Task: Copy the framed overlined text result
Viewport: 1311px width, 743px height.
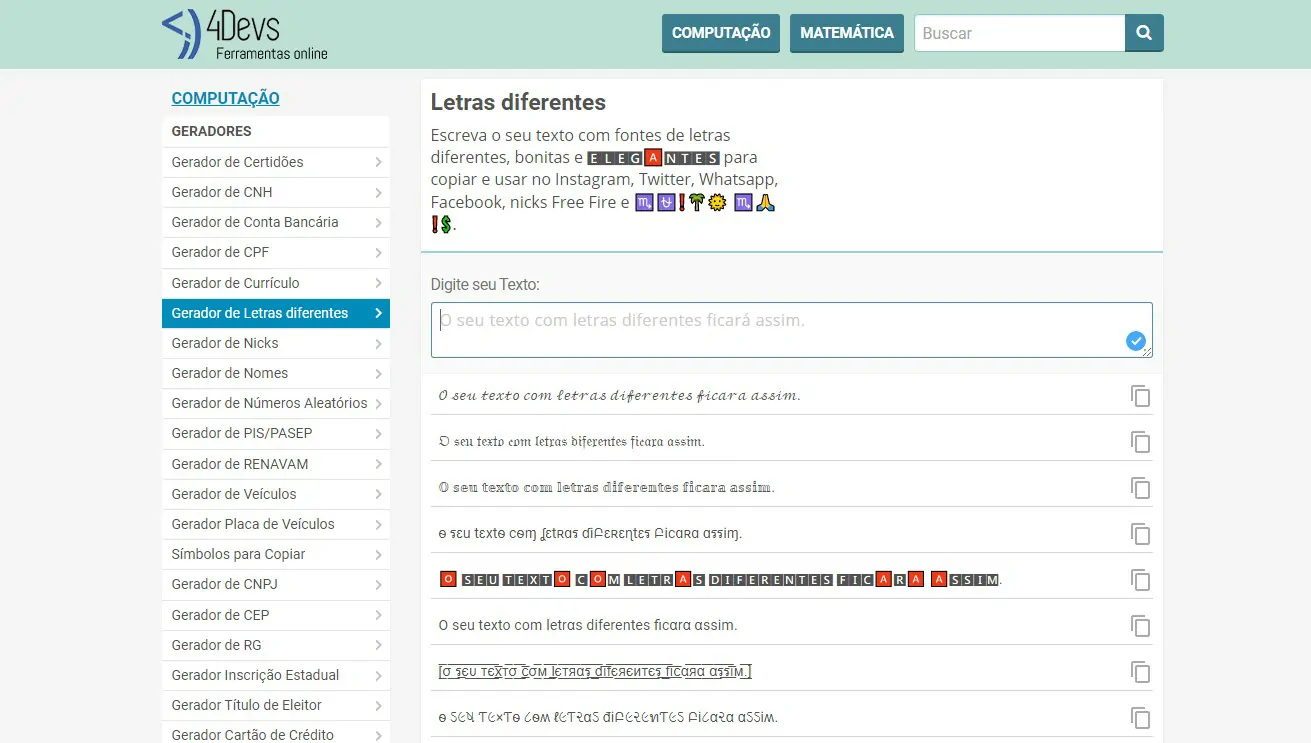Action: click(1140, 672)
